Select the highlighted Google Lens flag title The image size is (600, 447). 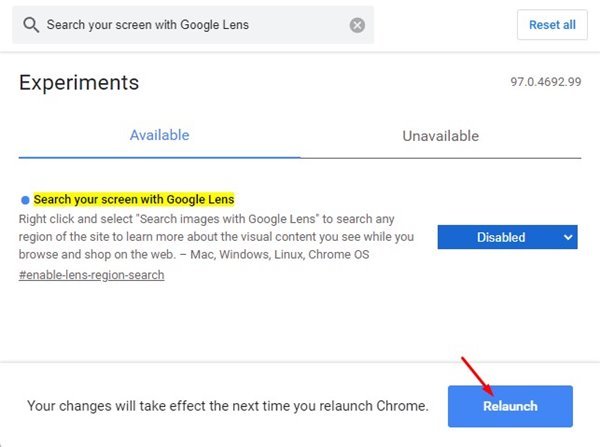point(134,199)
